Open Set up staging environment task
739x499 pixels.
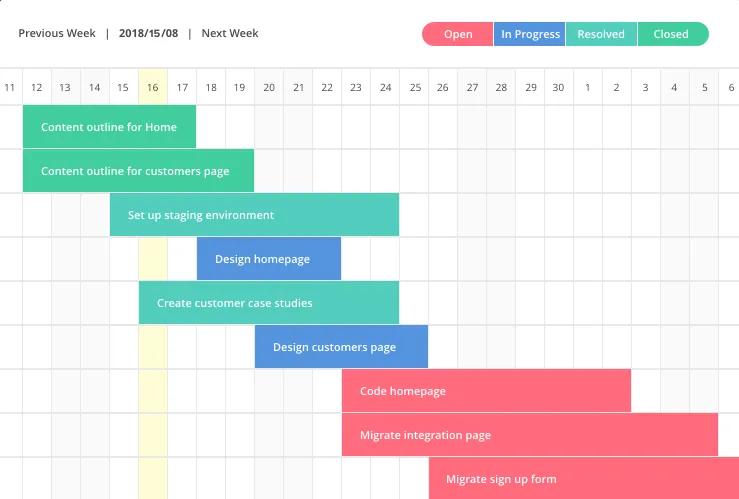(255, 214)
